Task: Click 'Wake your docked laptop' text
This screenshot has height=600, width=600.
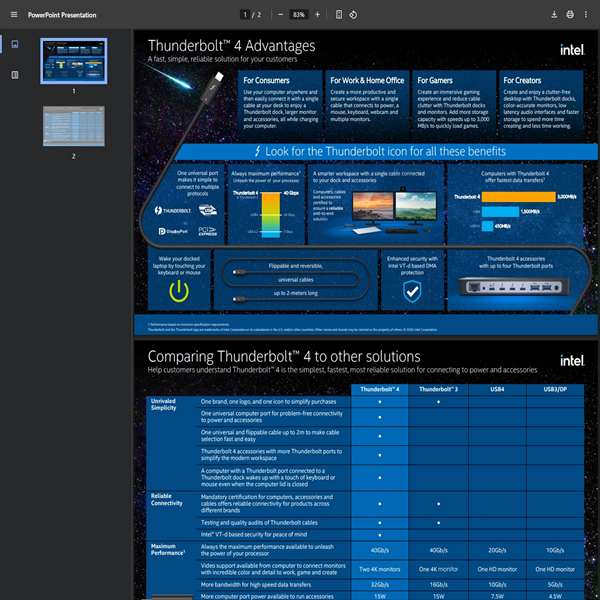Action: pos(179,266)
